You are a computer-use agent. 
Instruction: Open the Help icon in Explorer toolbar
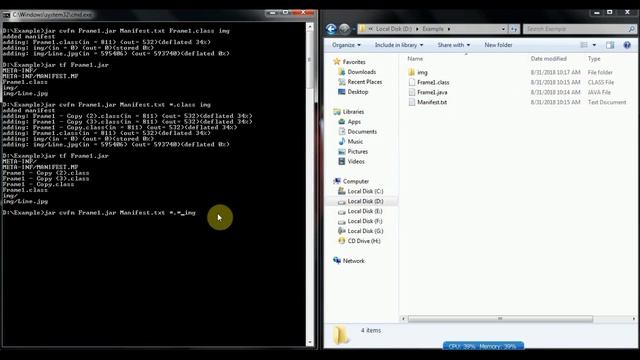(627, 45)
